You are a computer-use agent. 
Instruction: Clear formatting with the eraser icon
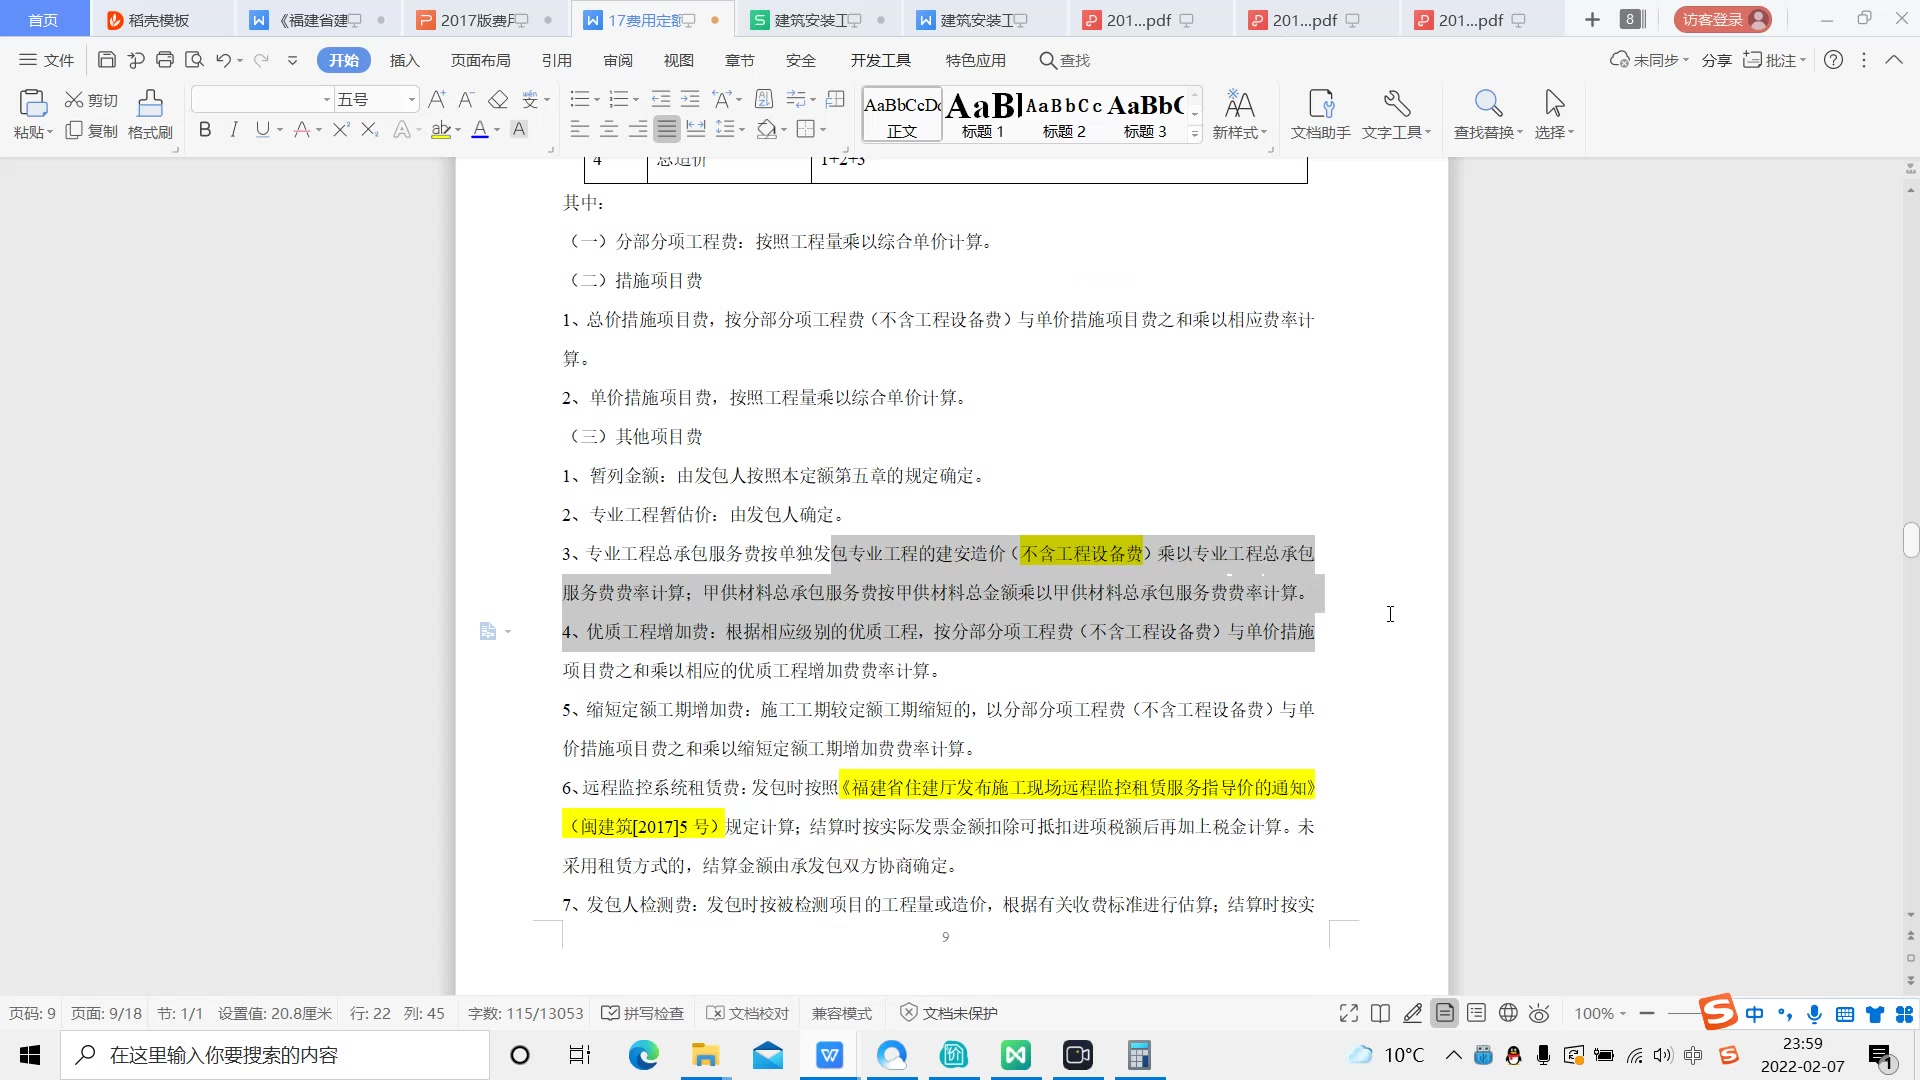click(498, 99)
